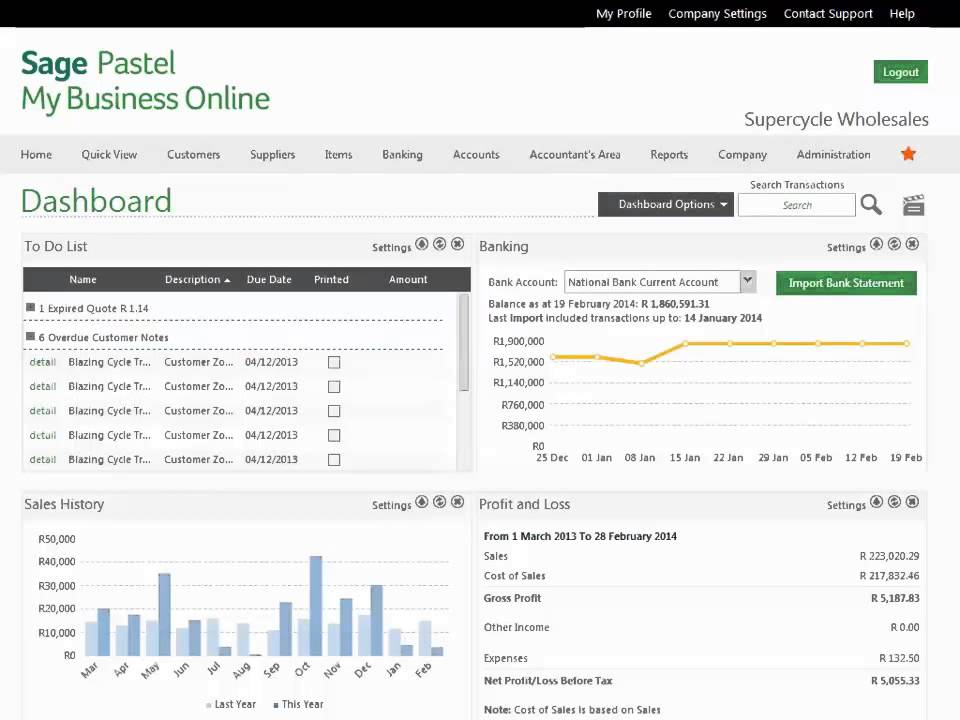Open the Items menu
Image resolution: width=960 pixels, height=720 pixels.
[339, 154]
